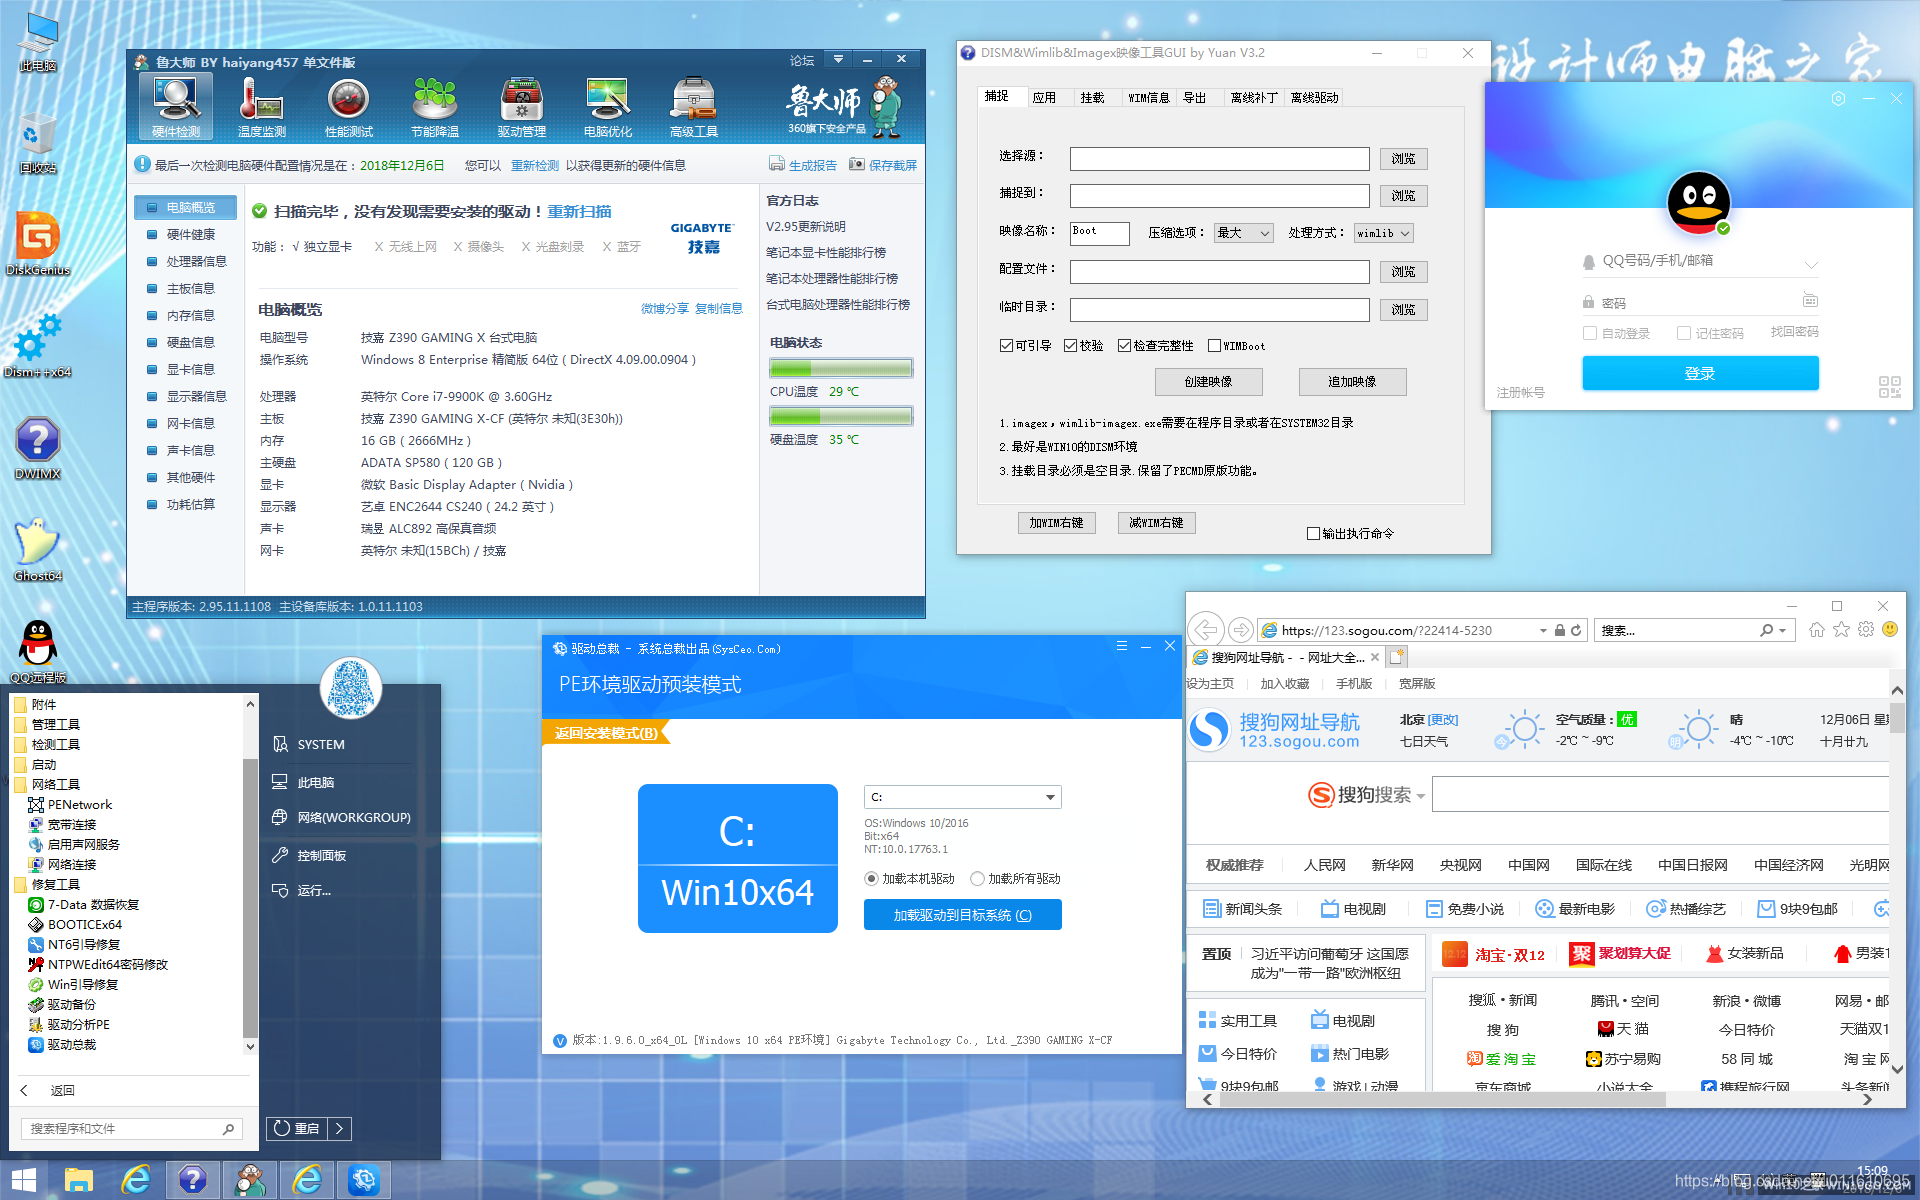The width and height of the screenshot is (1920, 1200).
Task: Open DWIMX desktop icon
Action: coord(38,447)
